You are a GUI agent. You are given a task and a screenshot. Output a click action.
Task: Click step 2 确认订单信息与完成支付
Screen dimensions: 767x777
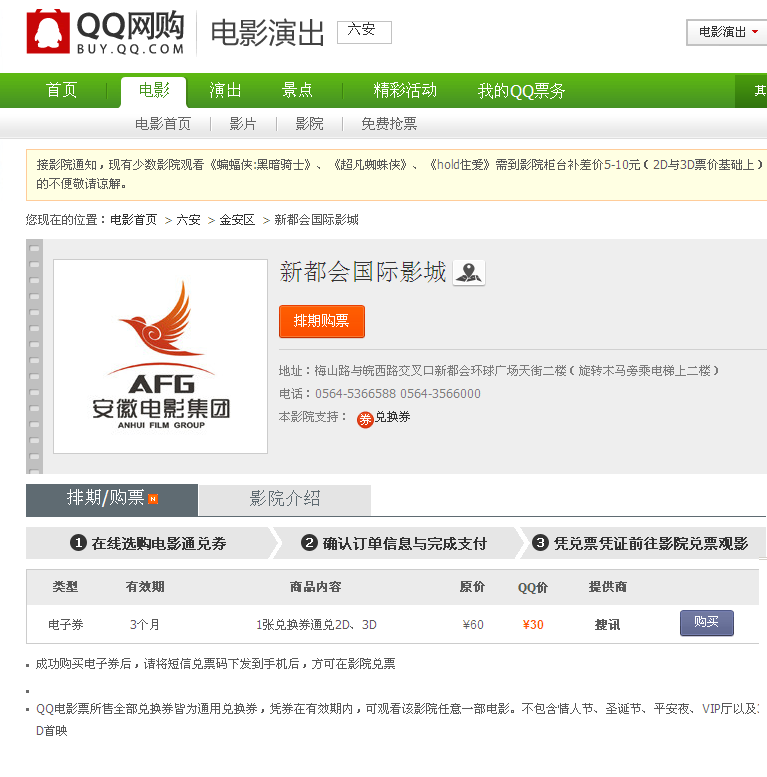click(394, 543)
